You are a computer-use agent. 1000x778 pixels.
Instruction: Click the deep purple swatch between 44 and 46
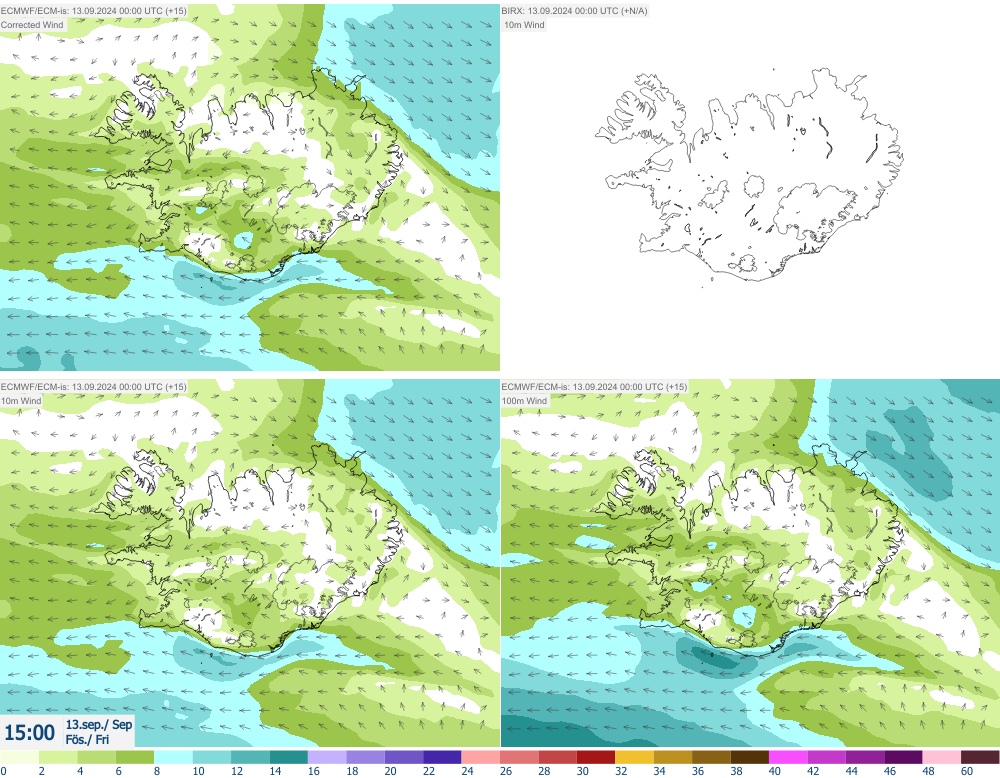click(865, 757)
